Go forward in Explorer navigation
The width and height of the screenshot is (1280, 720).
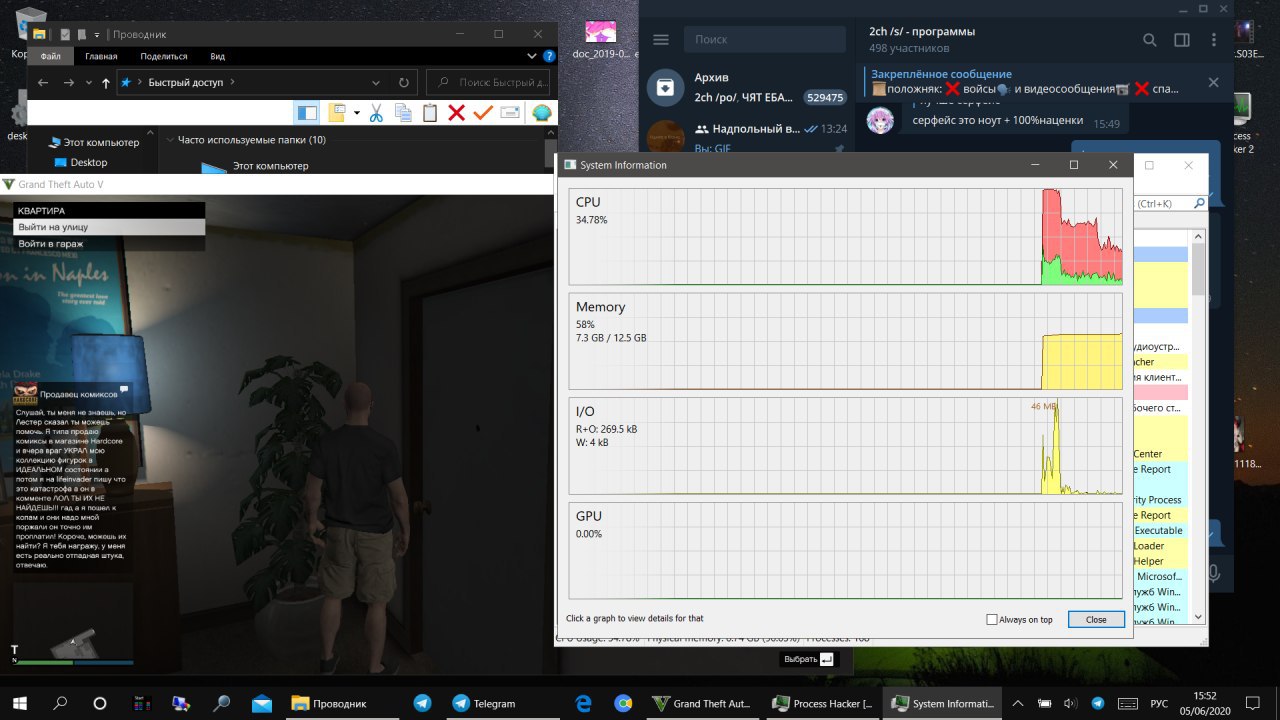pos(68,83)
